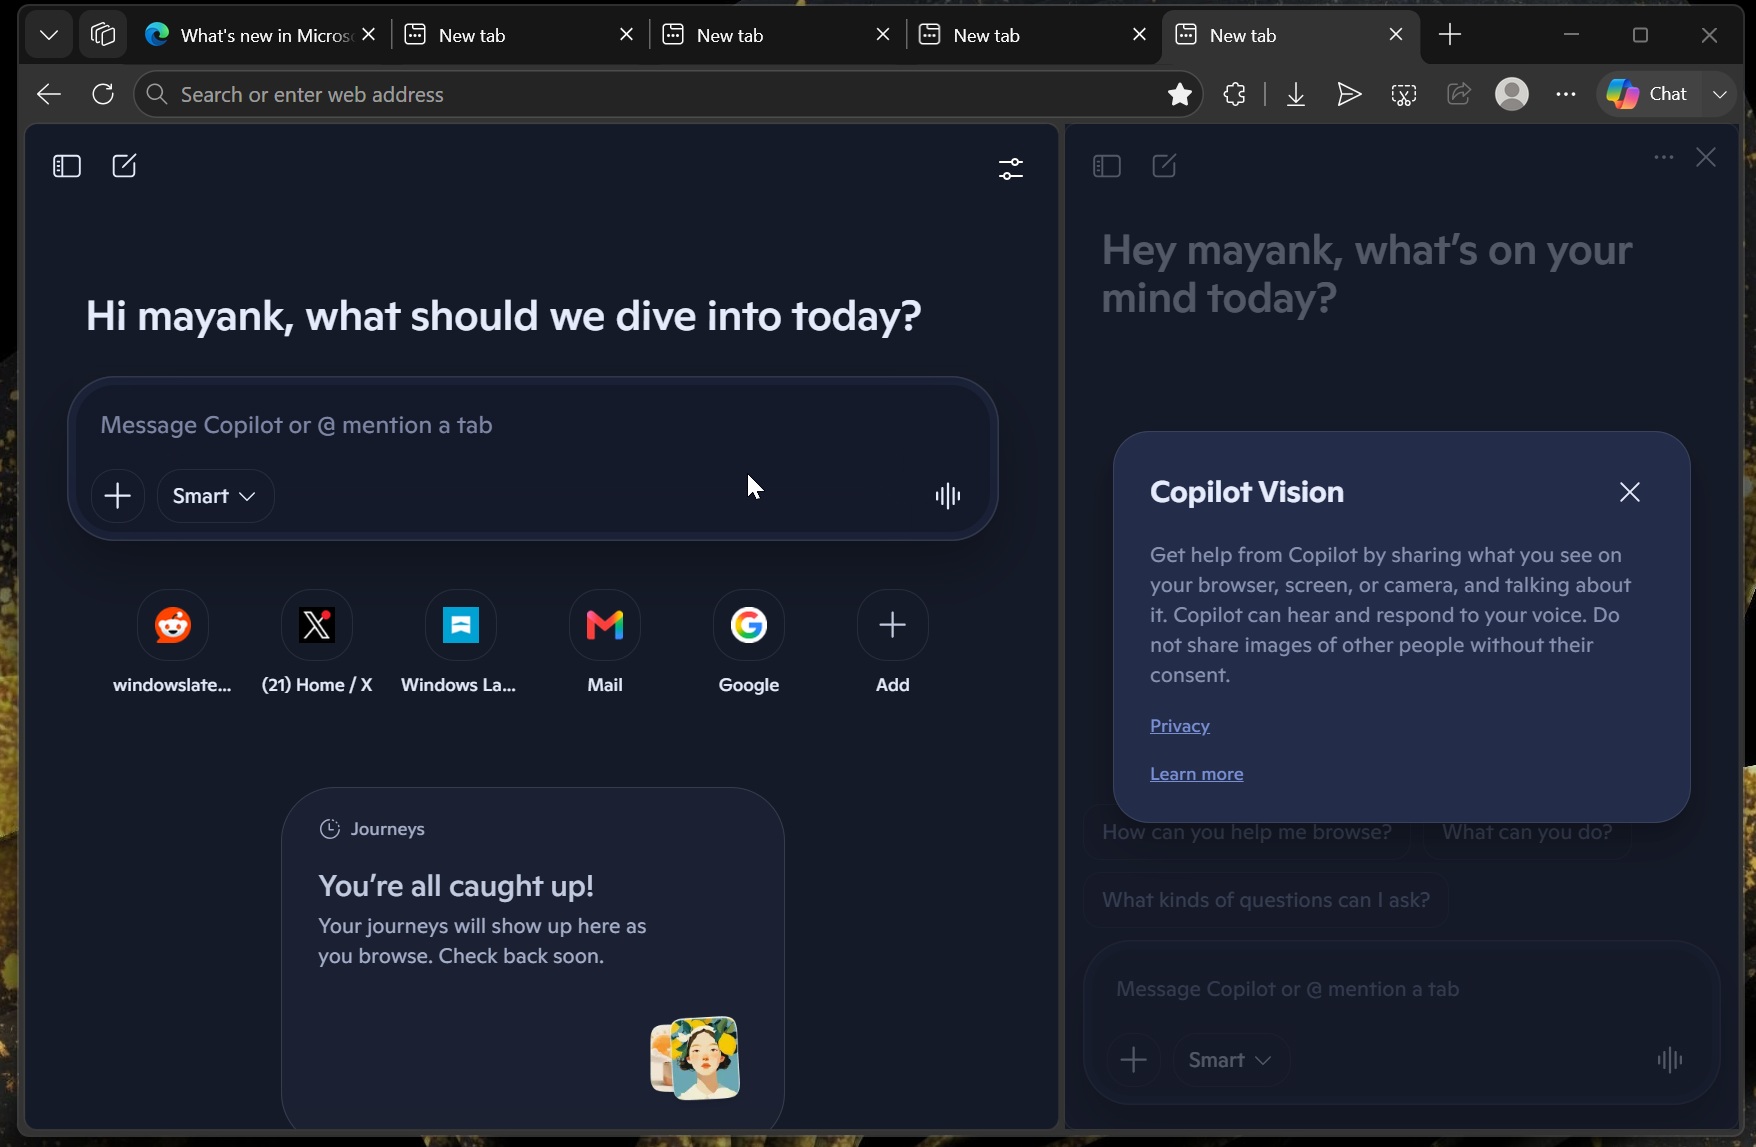Screen dimensions: 1756x1147
Task: Start a new chat in Copilot side pane
Action: coord(1164,166)
